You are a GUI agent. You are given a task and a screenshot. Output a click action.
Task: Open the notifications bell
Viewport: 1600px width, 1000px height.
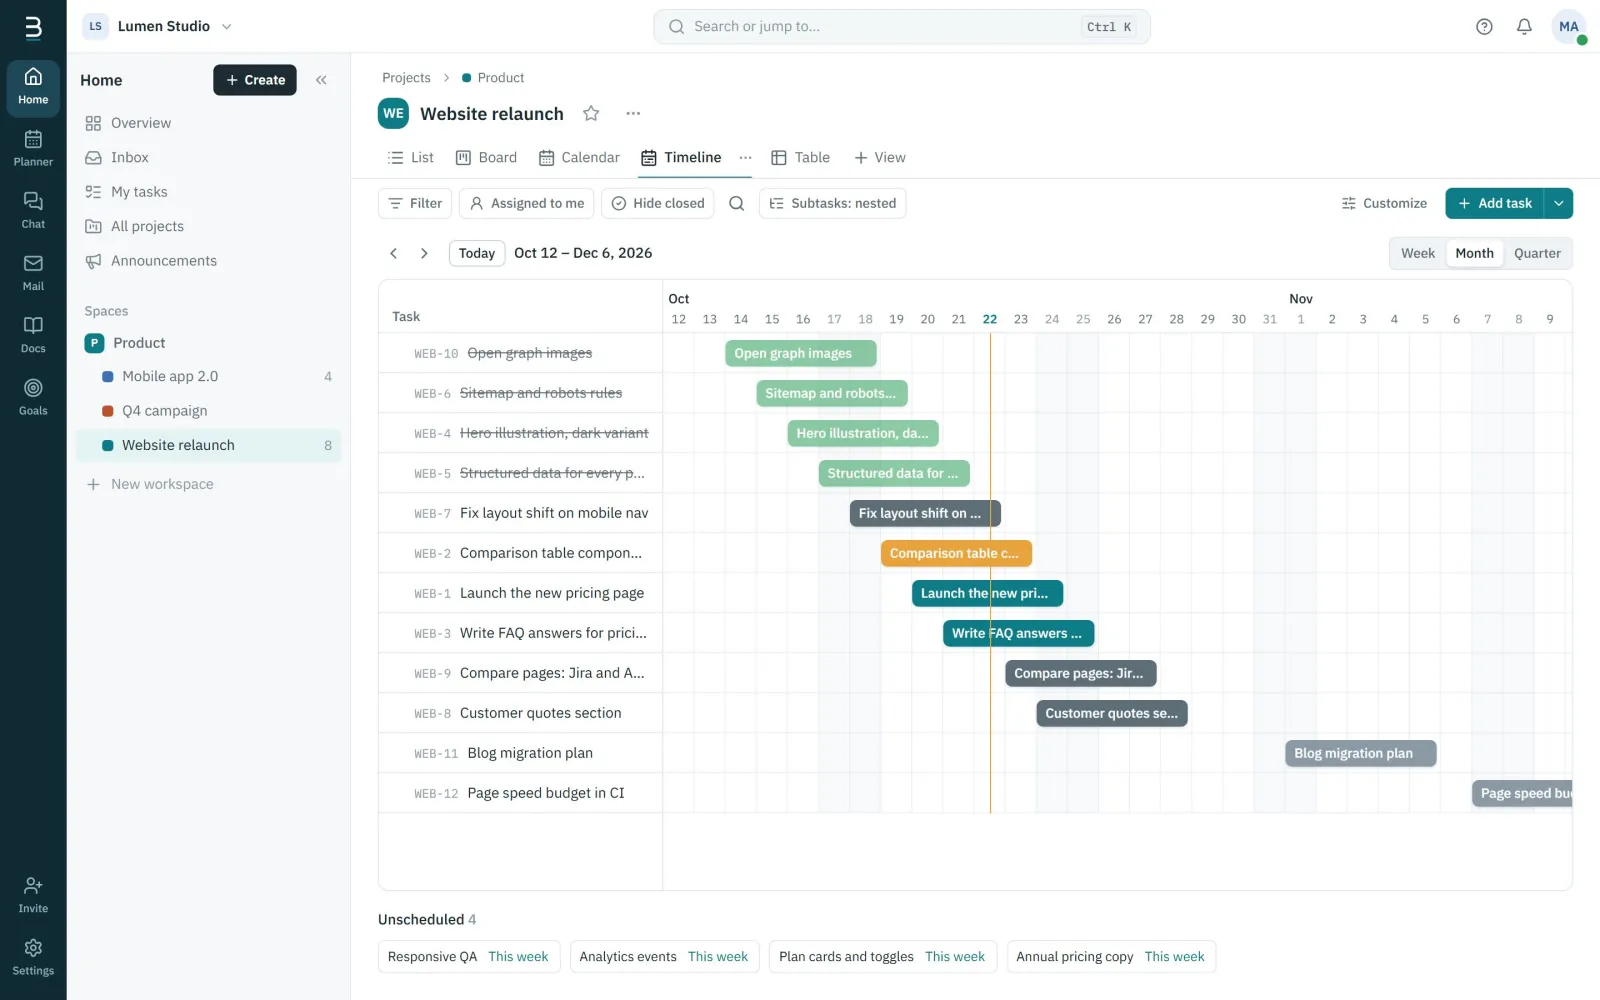[x=1524, y=27]
